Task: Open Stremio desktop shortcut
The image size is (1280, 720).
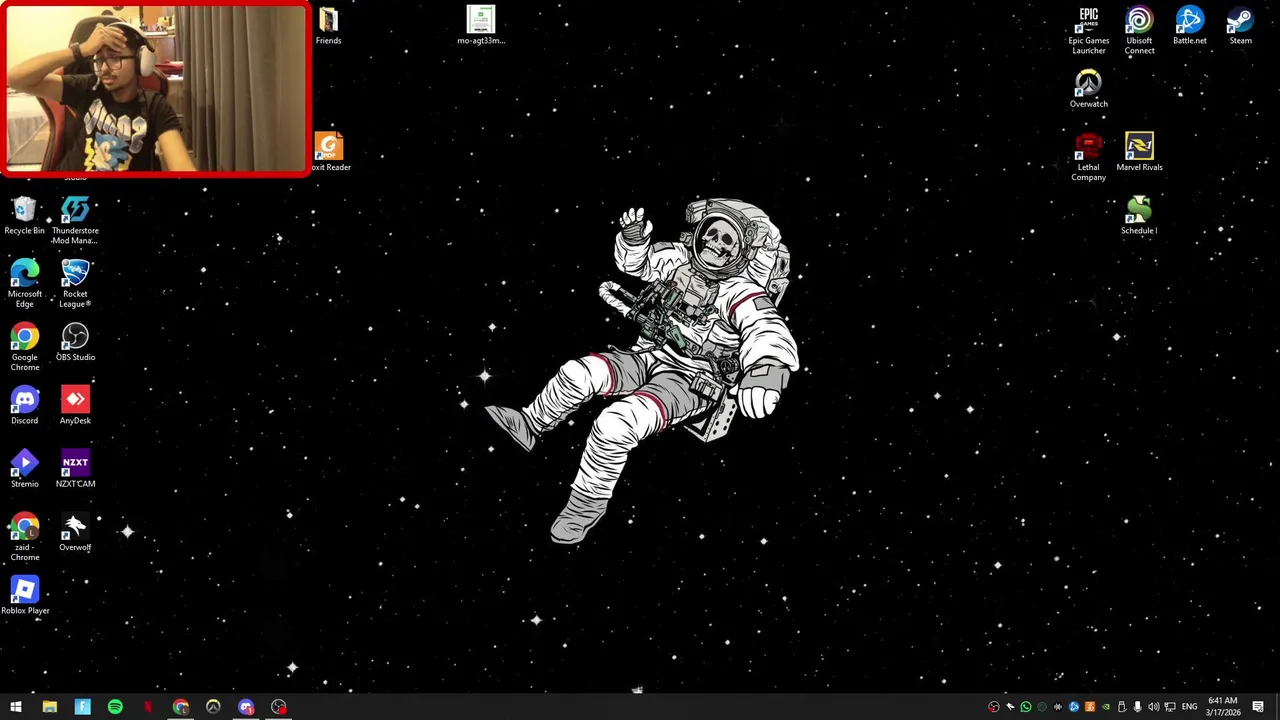Action: coord(25,469)
